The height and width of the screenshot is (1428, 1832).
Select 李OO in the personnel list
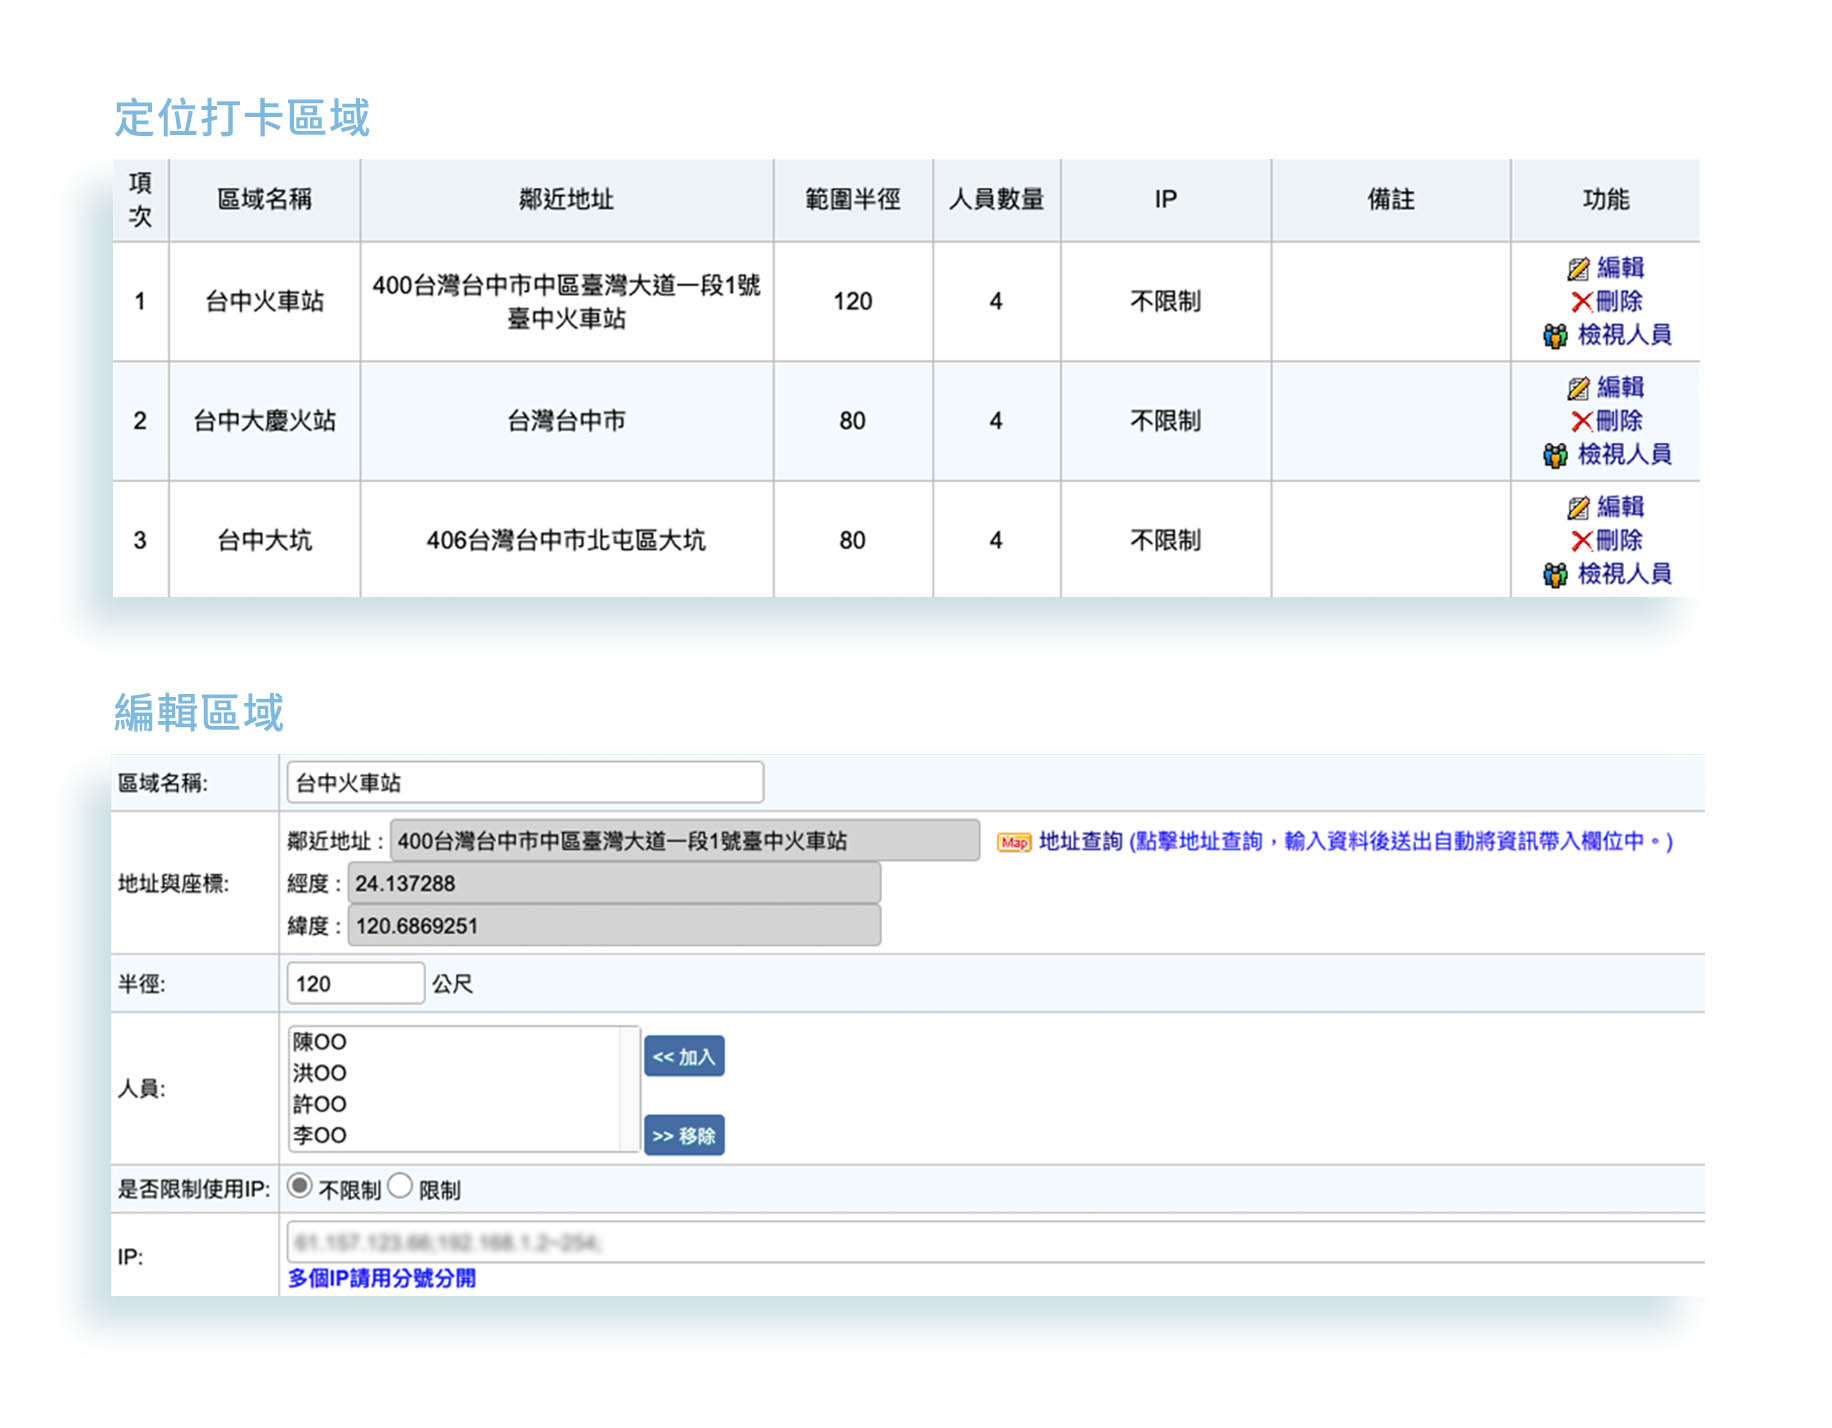pyautogui.click(x=320, y=1135)
